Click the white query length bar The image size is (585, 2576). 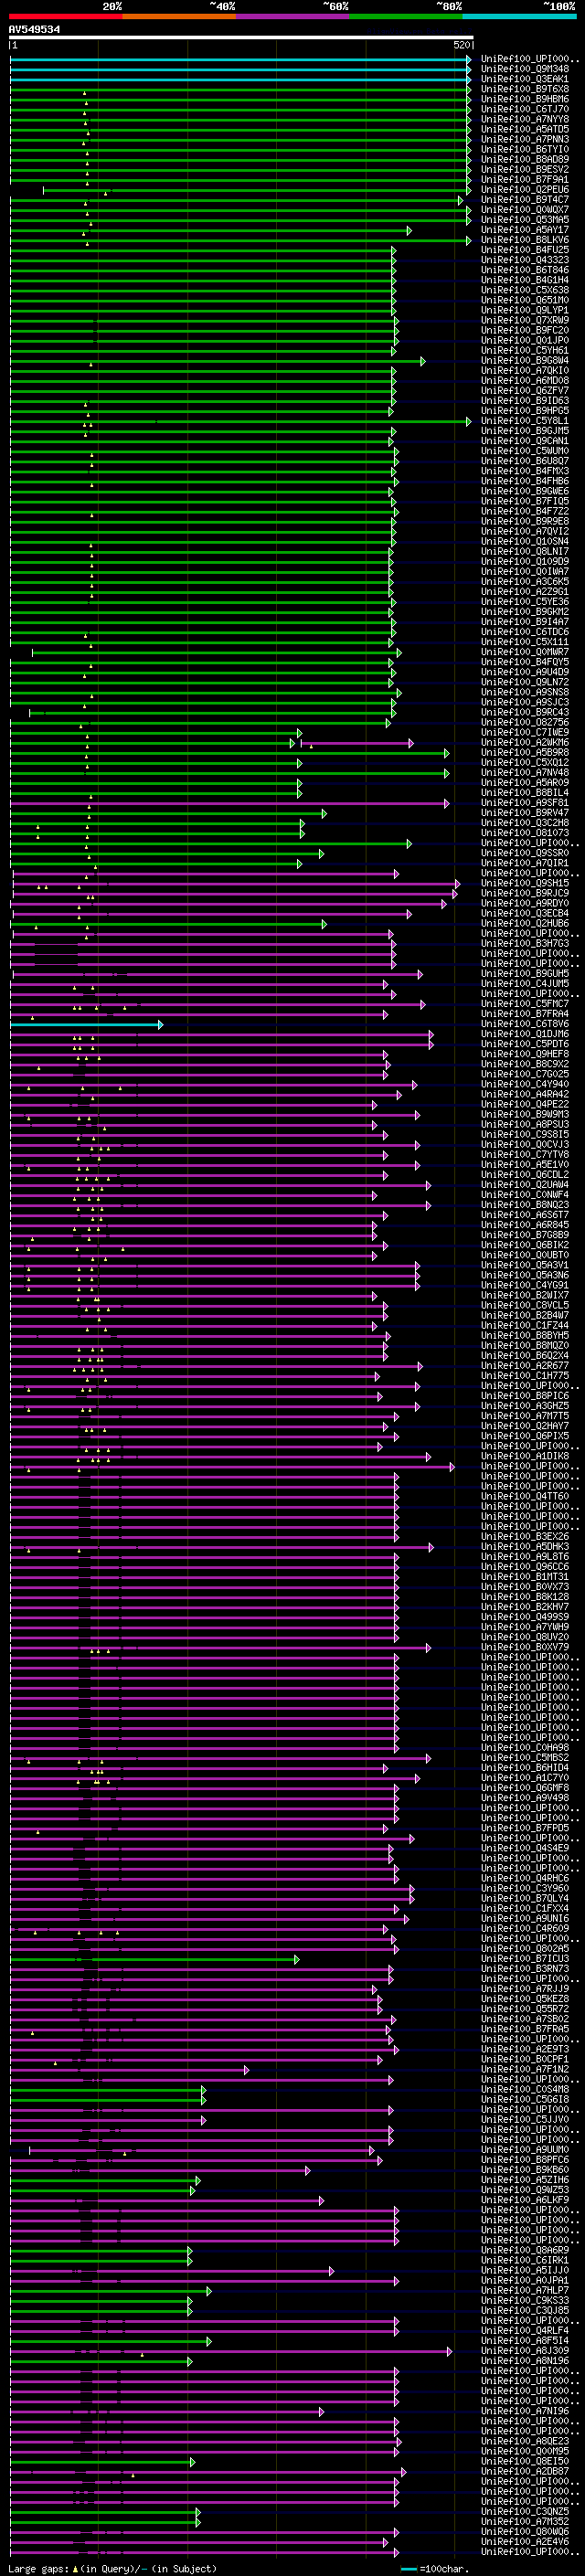[x=241, y=38]
